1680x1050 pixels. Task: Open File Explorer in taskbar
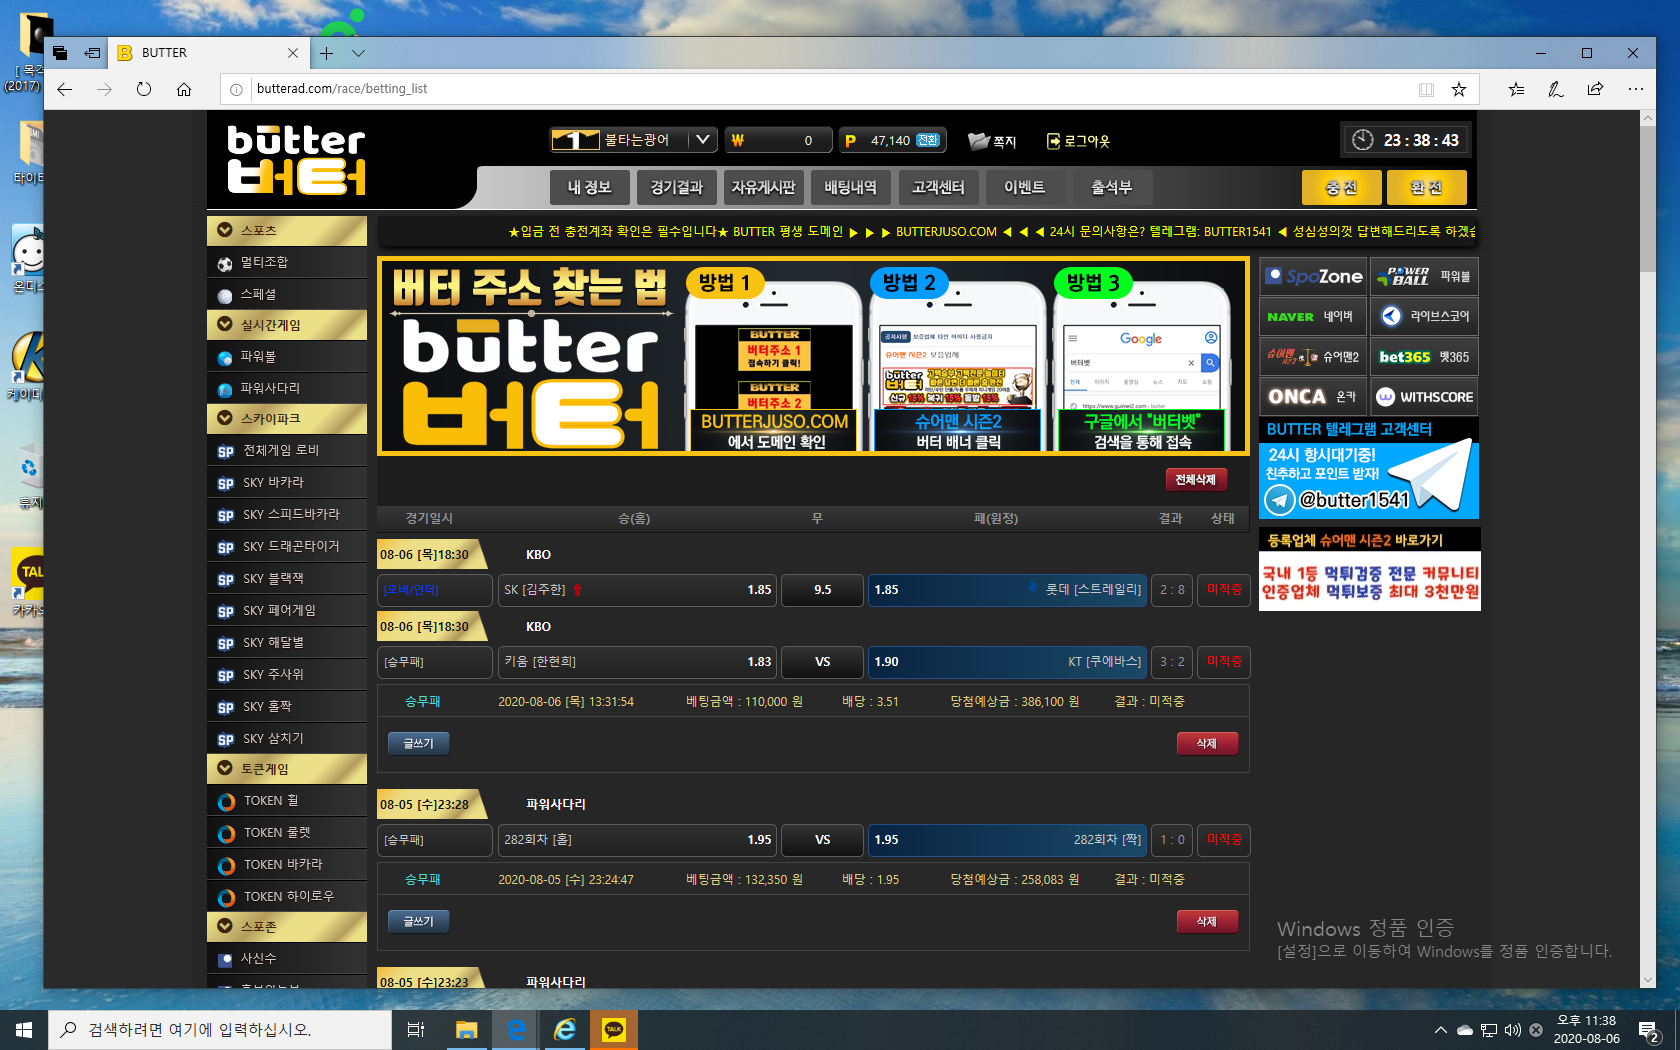466,1029
